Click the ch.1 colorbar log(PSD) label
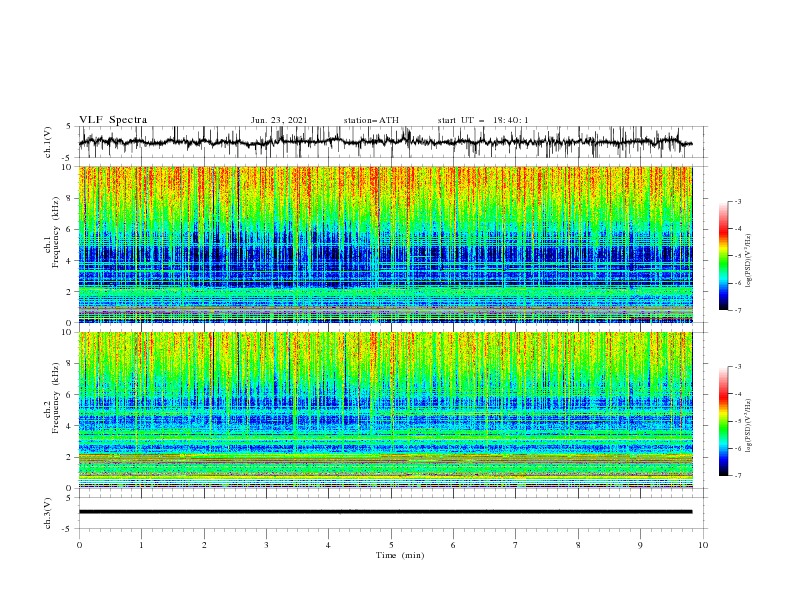The image size is (792, 612). 750,261
